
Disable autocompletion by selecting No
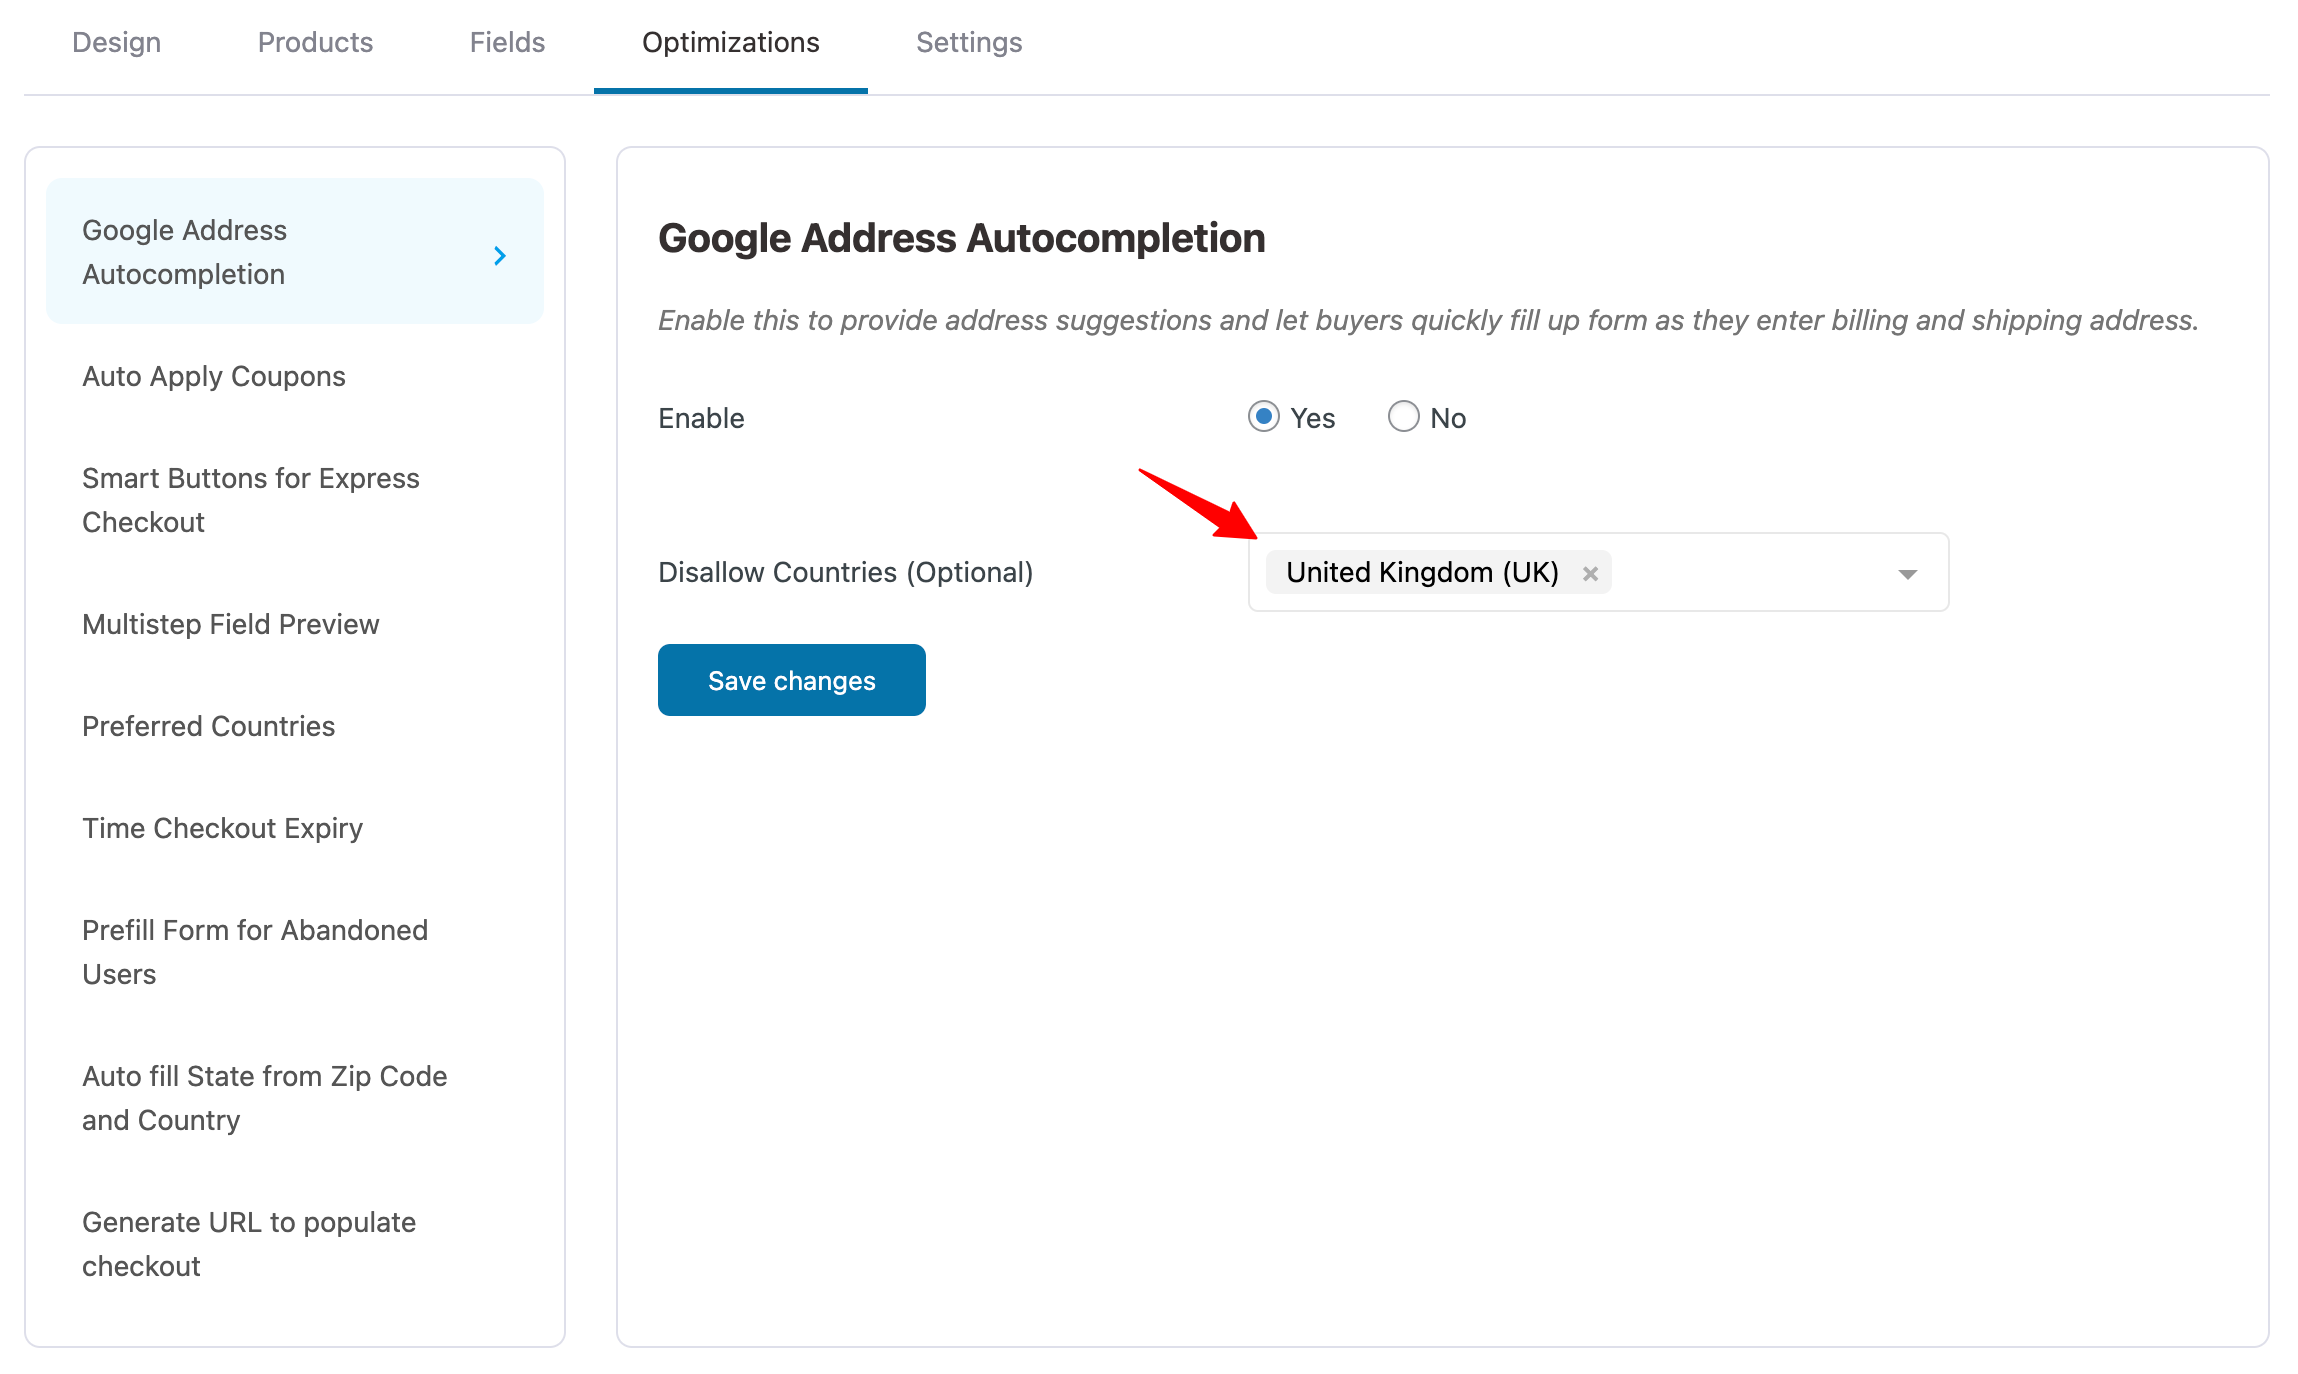pyautogui.click(x=1404, y=416)
